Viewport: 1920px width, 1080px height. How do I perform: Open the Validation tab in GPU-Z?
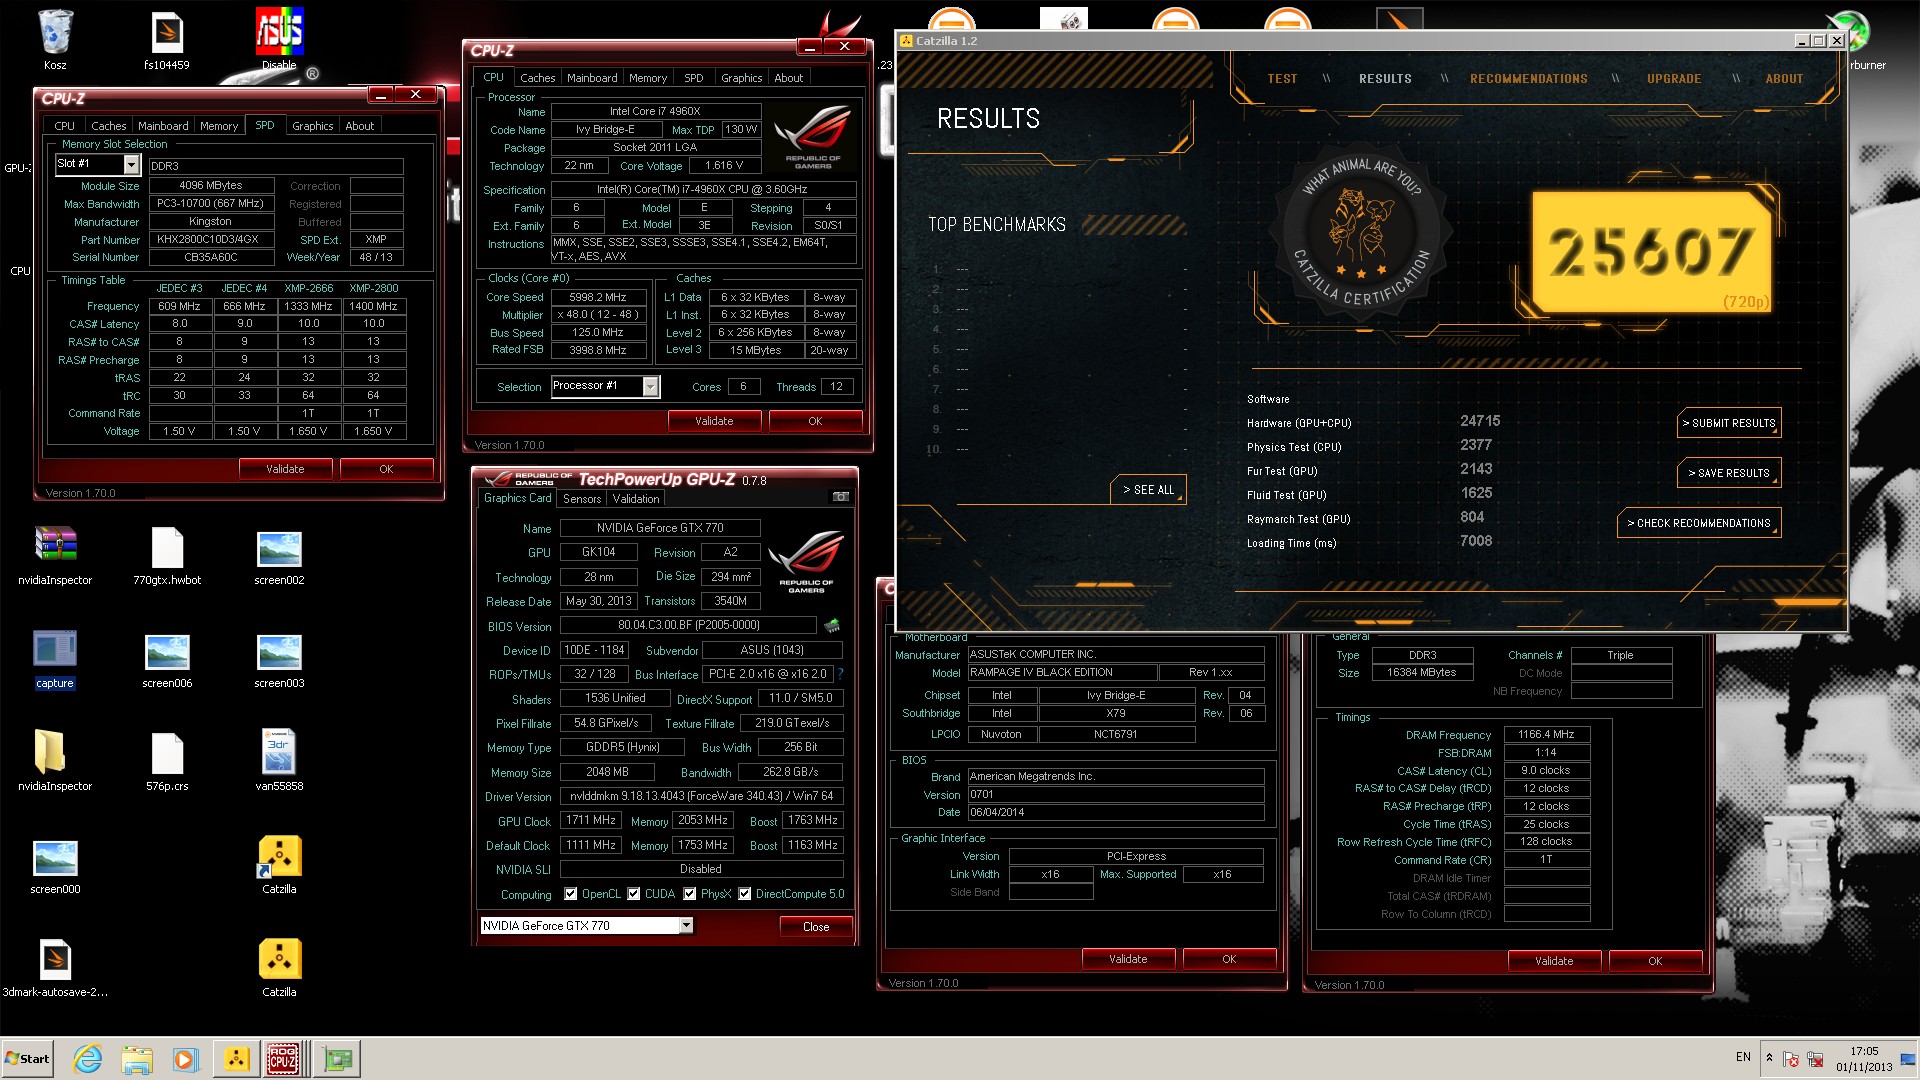(x=636, y=499)
